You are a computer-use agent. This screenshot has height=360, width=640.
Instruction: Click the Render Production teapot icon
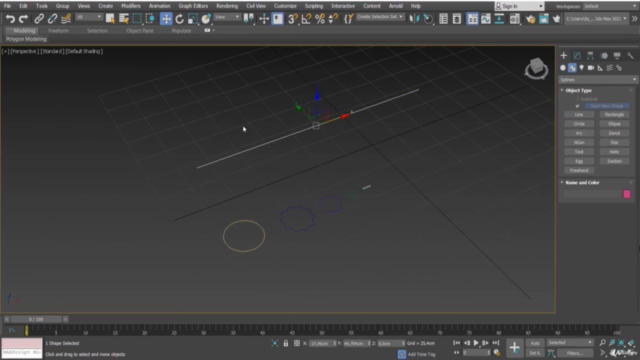point(556,19)
